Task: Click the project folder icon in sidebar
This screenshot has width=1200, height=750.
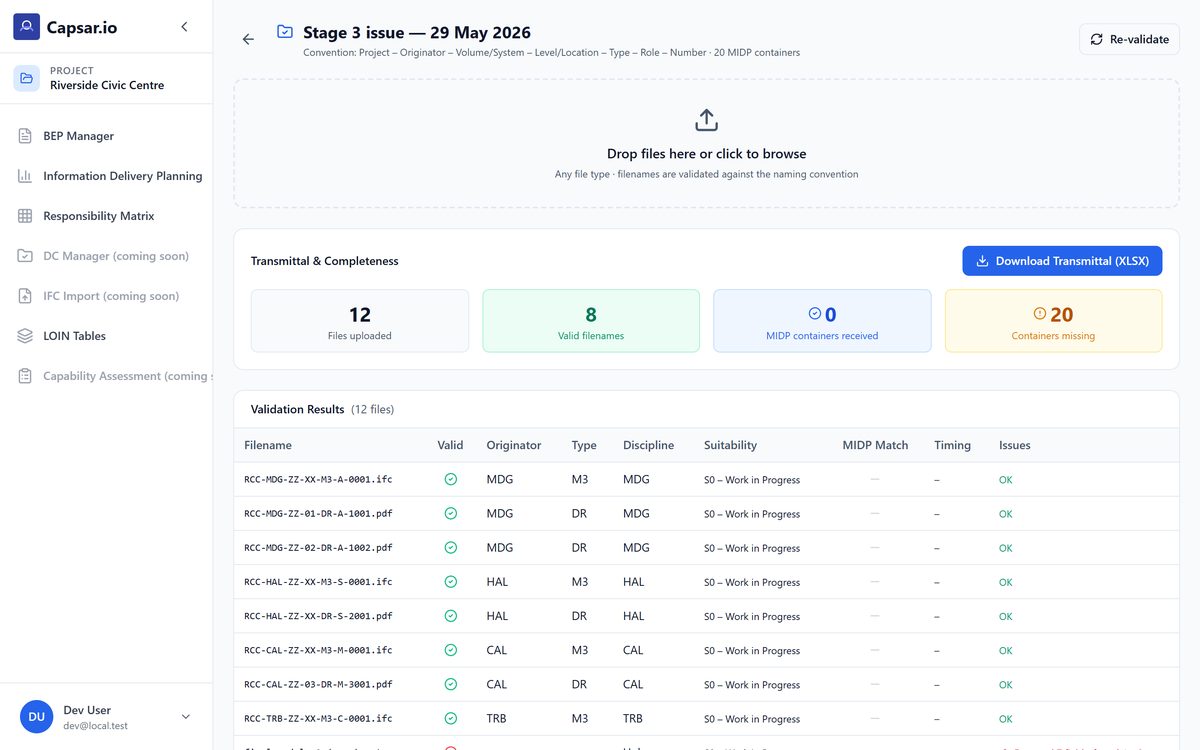Action: pos(26,78)
